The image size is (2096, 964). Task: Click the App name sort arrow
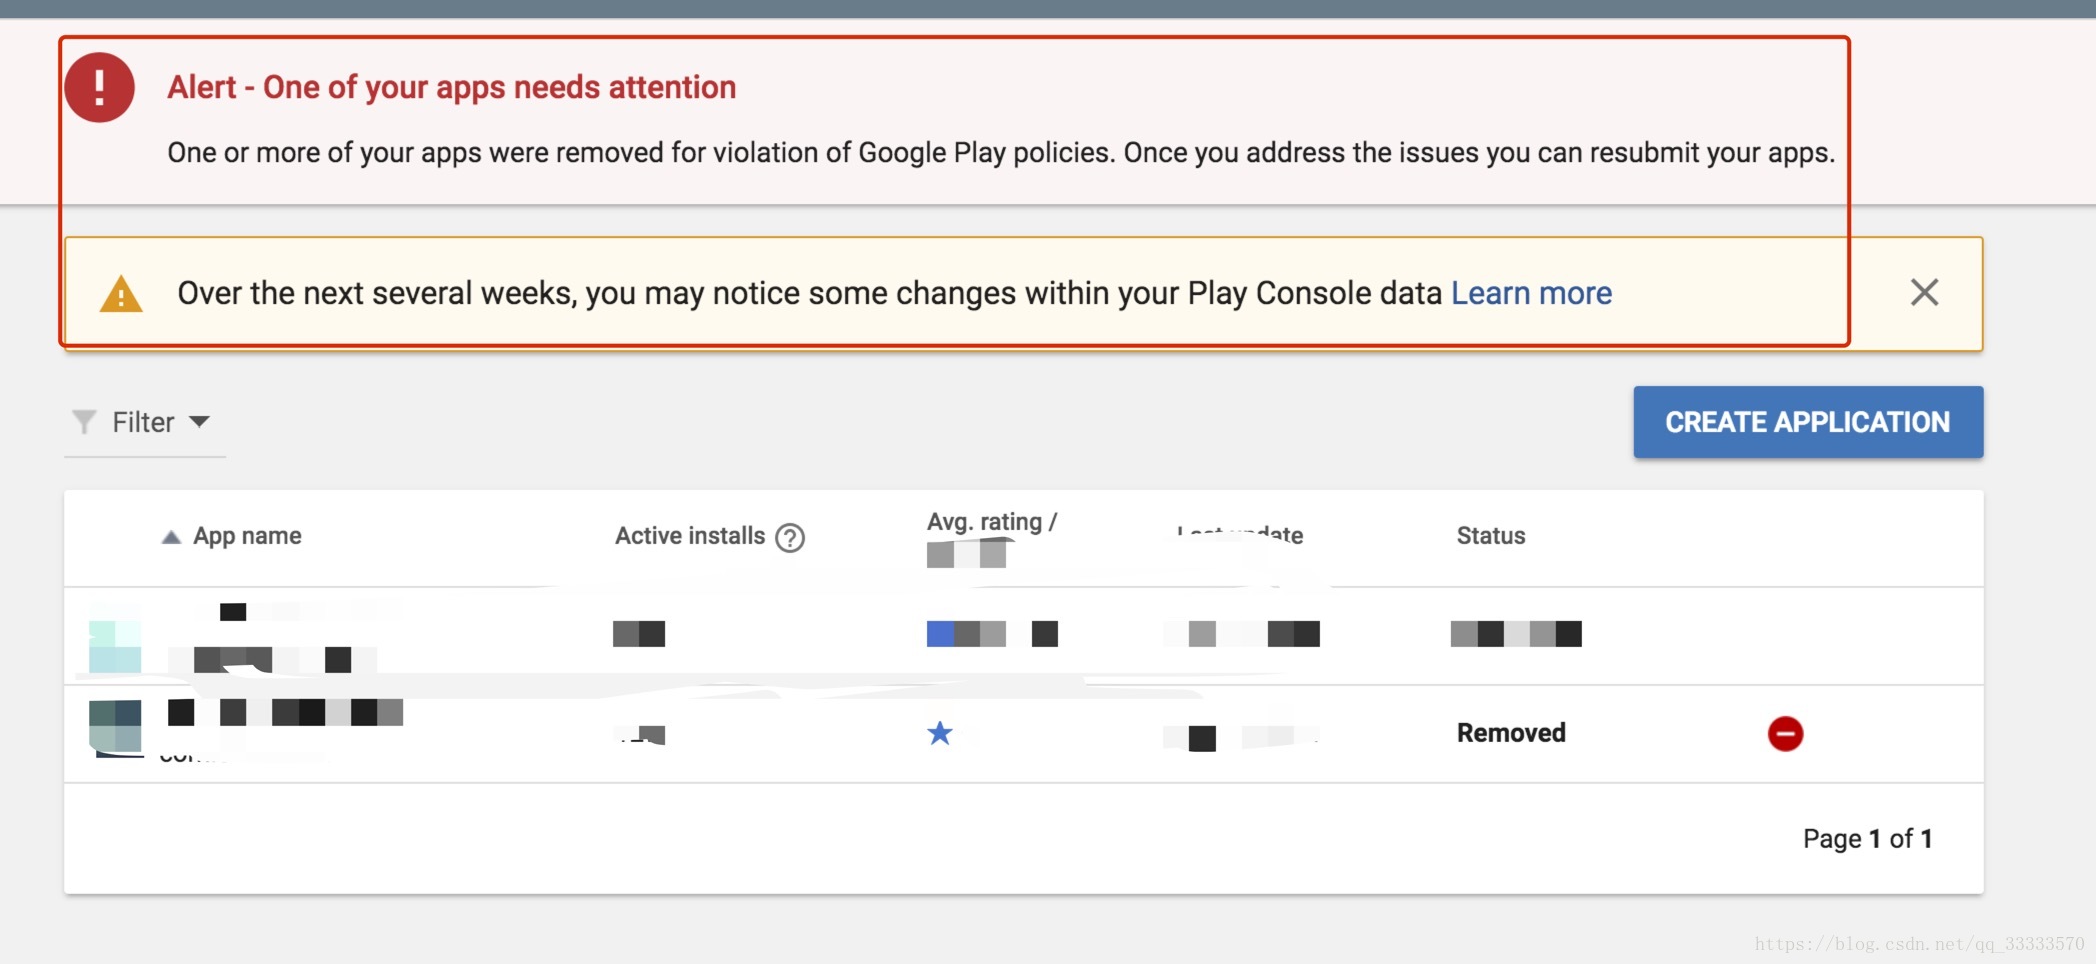(171, 537)
